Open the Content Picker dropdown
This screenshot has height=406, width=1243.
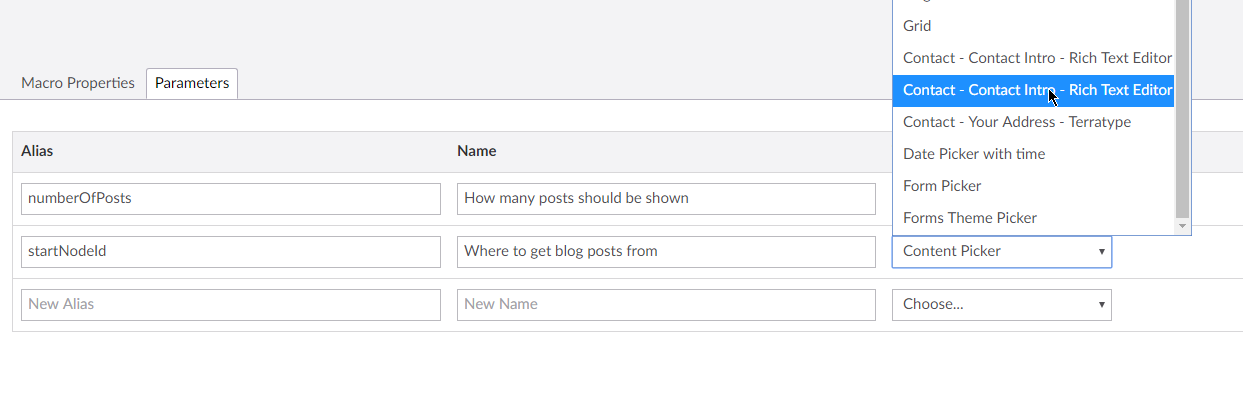pyautogui.click(x=1001, y=251)
